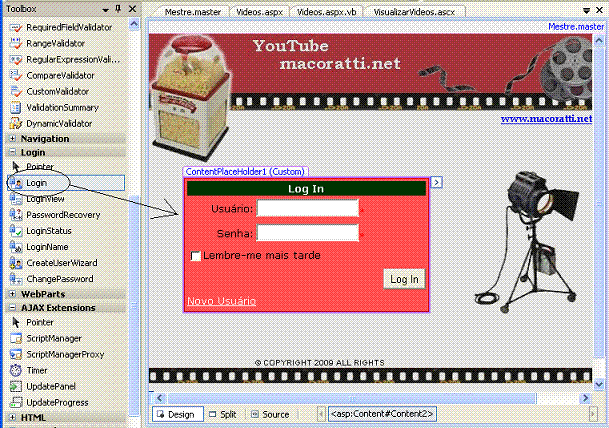Screen dimensions: 609x428
Task: Choose the RegularExpressionValidator icon
Action: click(x=16, y=59)
